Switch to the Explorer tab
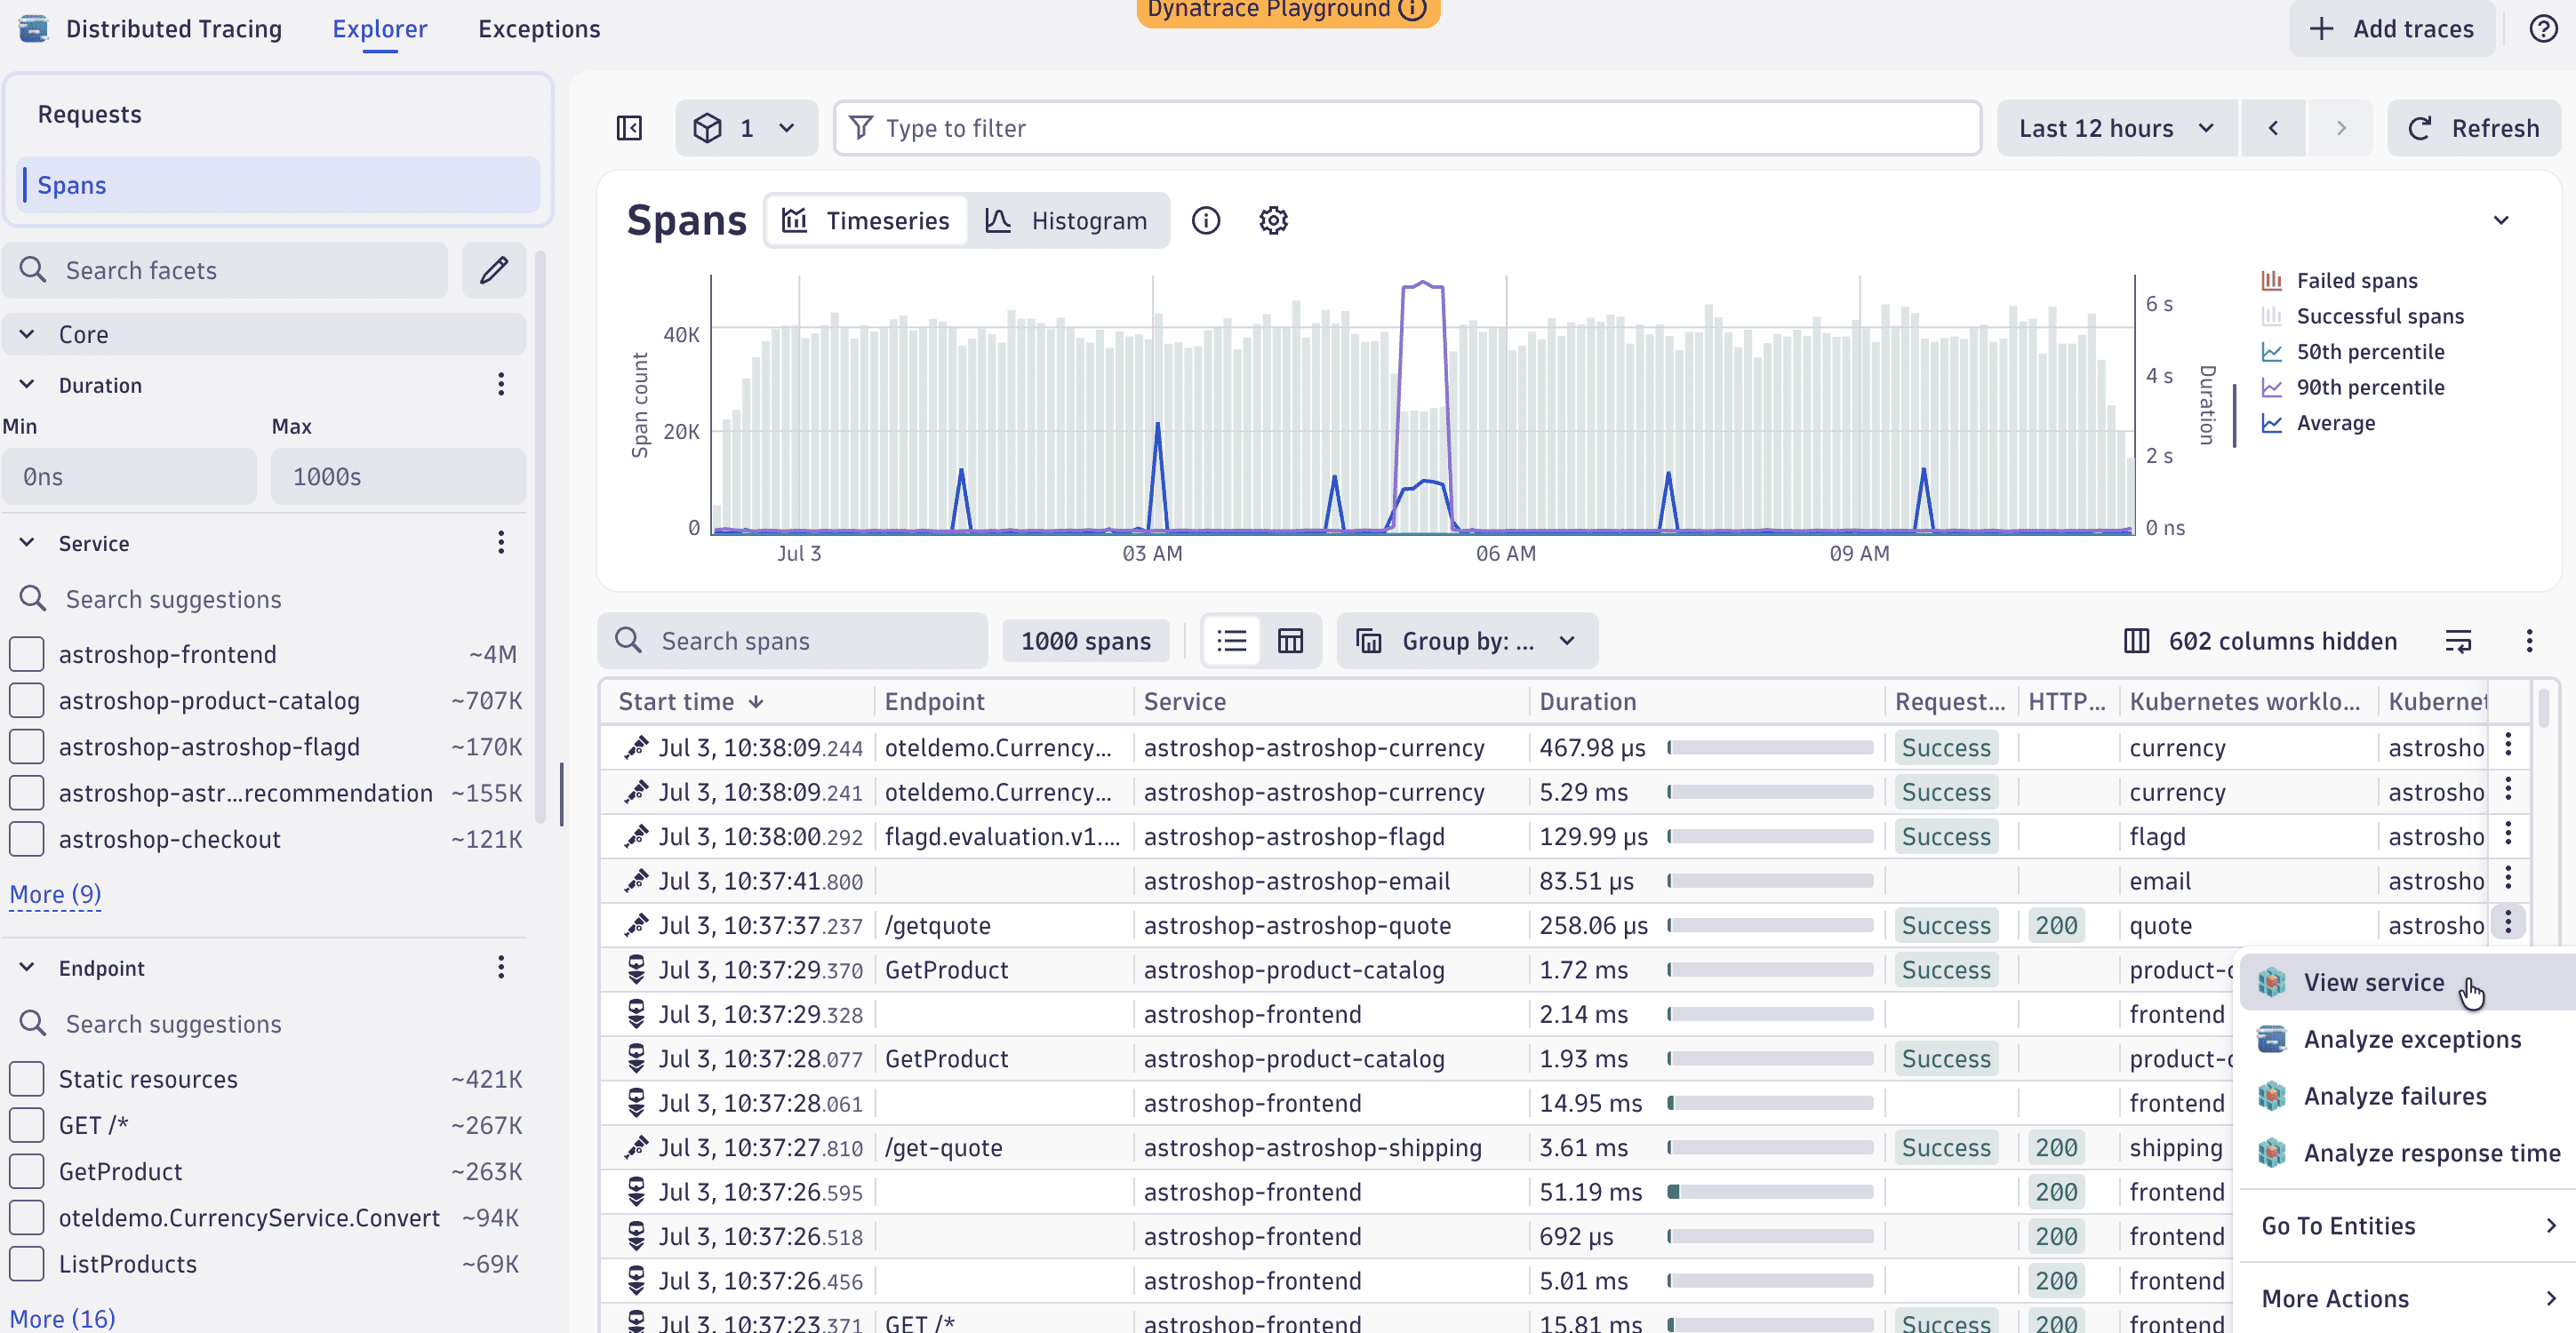The width and height of the screenshot is (2576, 1333). pos(379,28)
